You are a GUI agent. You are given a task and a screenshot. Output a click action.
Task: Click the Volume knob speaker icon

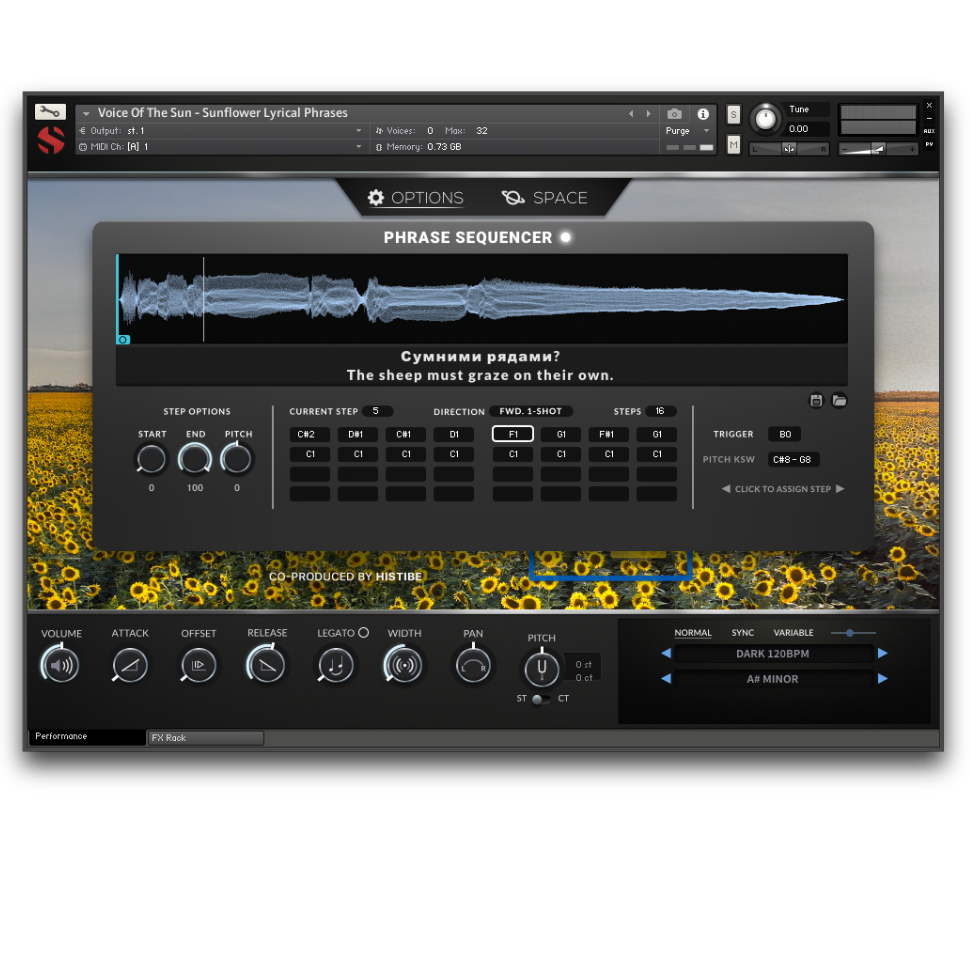click(x=61, y=665)
